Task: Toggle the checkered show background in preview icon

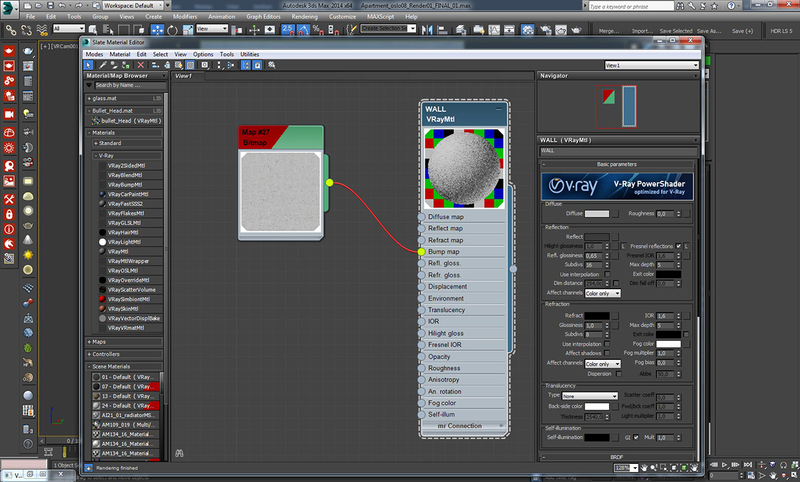Action: 190,65
